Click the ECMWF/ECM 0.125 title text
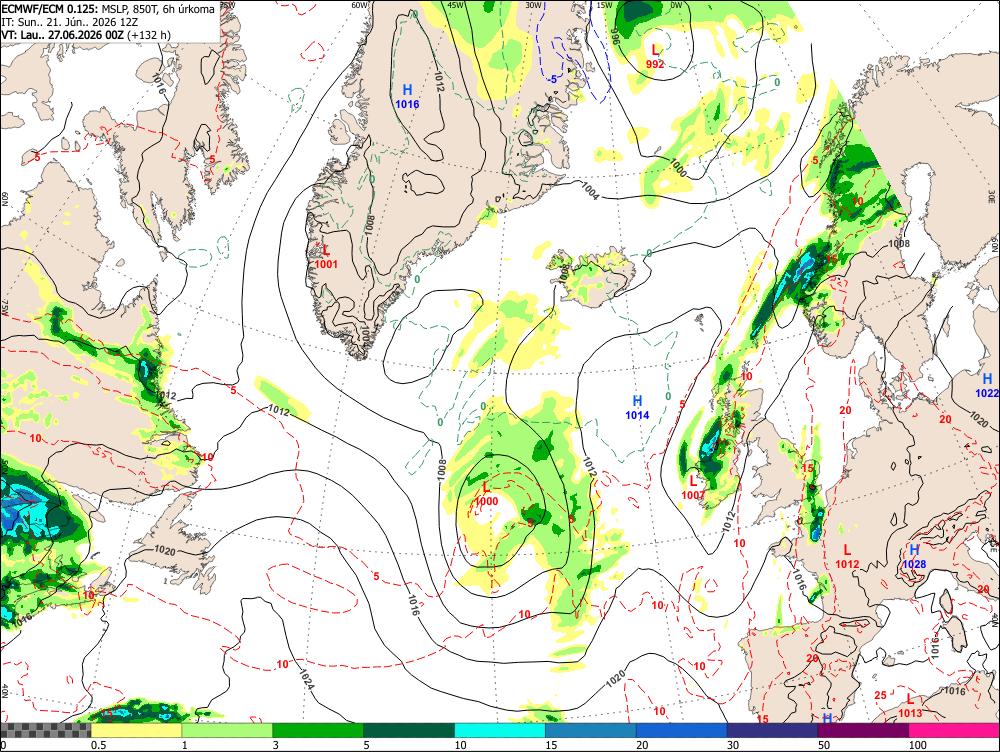Viewport: 1000px width, 752px height. 50,9
